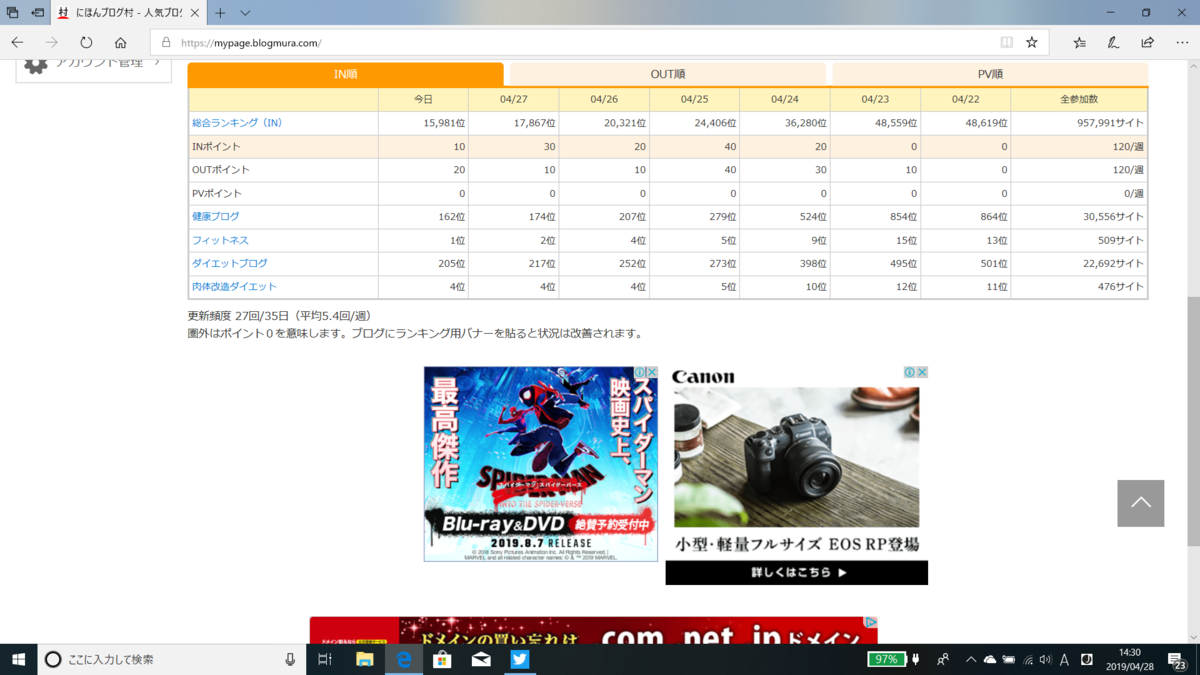Click the site lock icon in address bar
This screenshot has height=675, width=1200.
(166, 43)
